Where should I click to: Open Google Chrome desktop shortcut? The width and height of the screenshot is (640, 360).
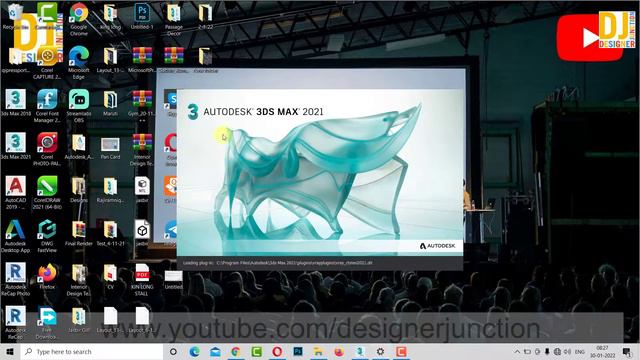79,19
